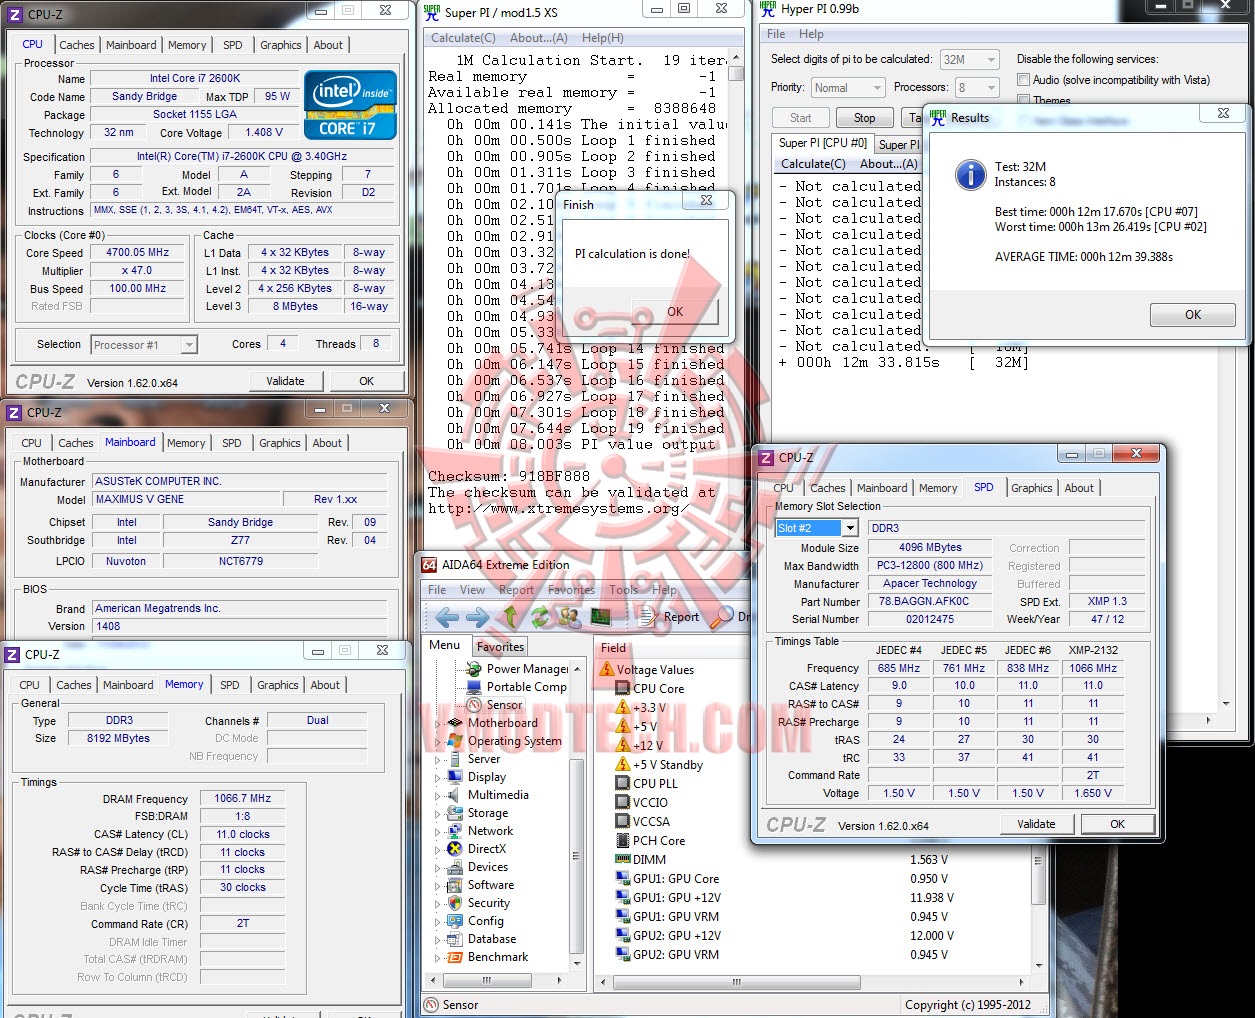Click Benchmark icon in AIDA64 tree

pos(456,957)
